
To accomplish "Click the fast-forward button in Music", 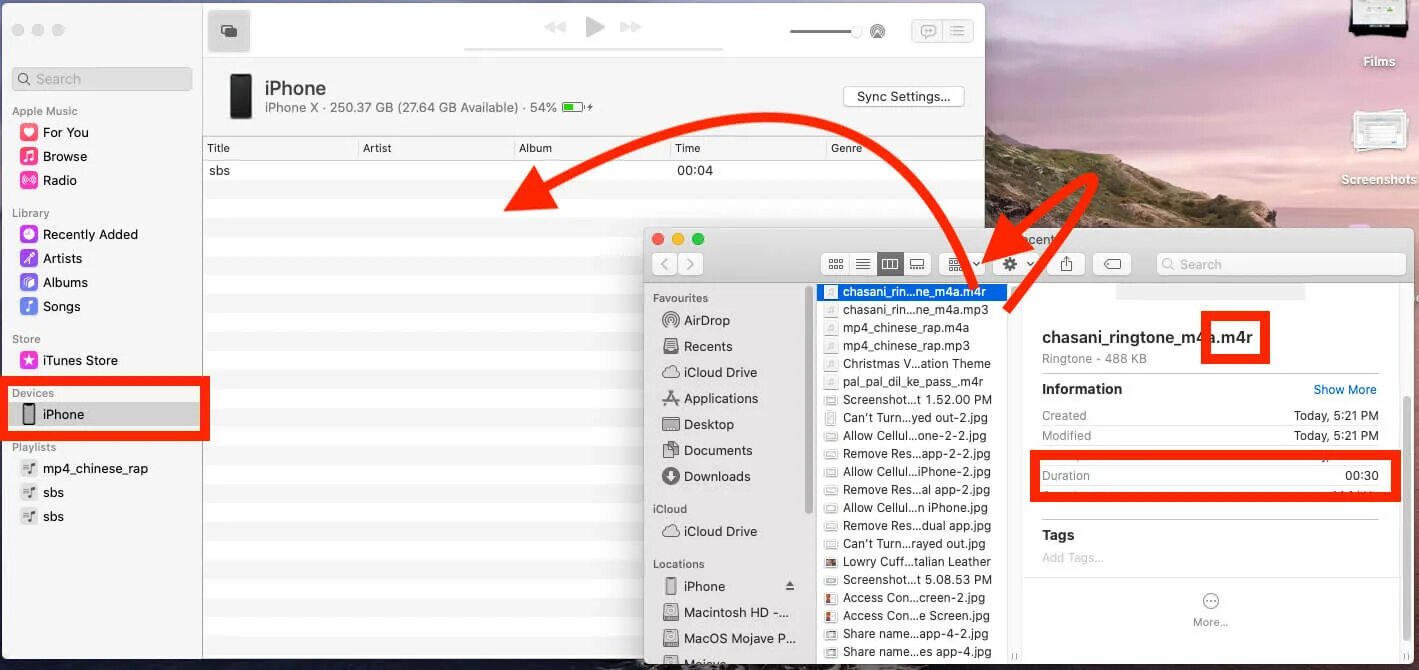I will point(630,27).
